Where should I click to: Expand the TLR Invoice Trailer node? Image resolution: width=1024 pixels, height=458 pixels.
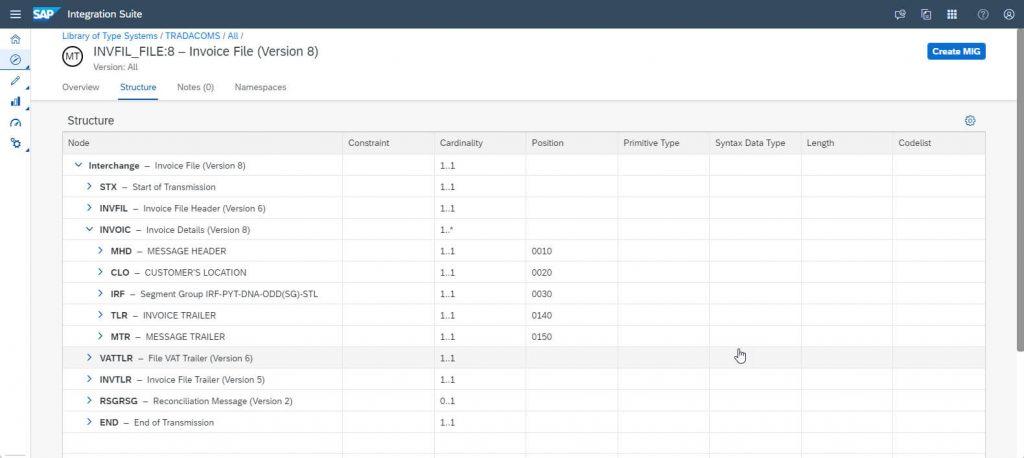101,315
